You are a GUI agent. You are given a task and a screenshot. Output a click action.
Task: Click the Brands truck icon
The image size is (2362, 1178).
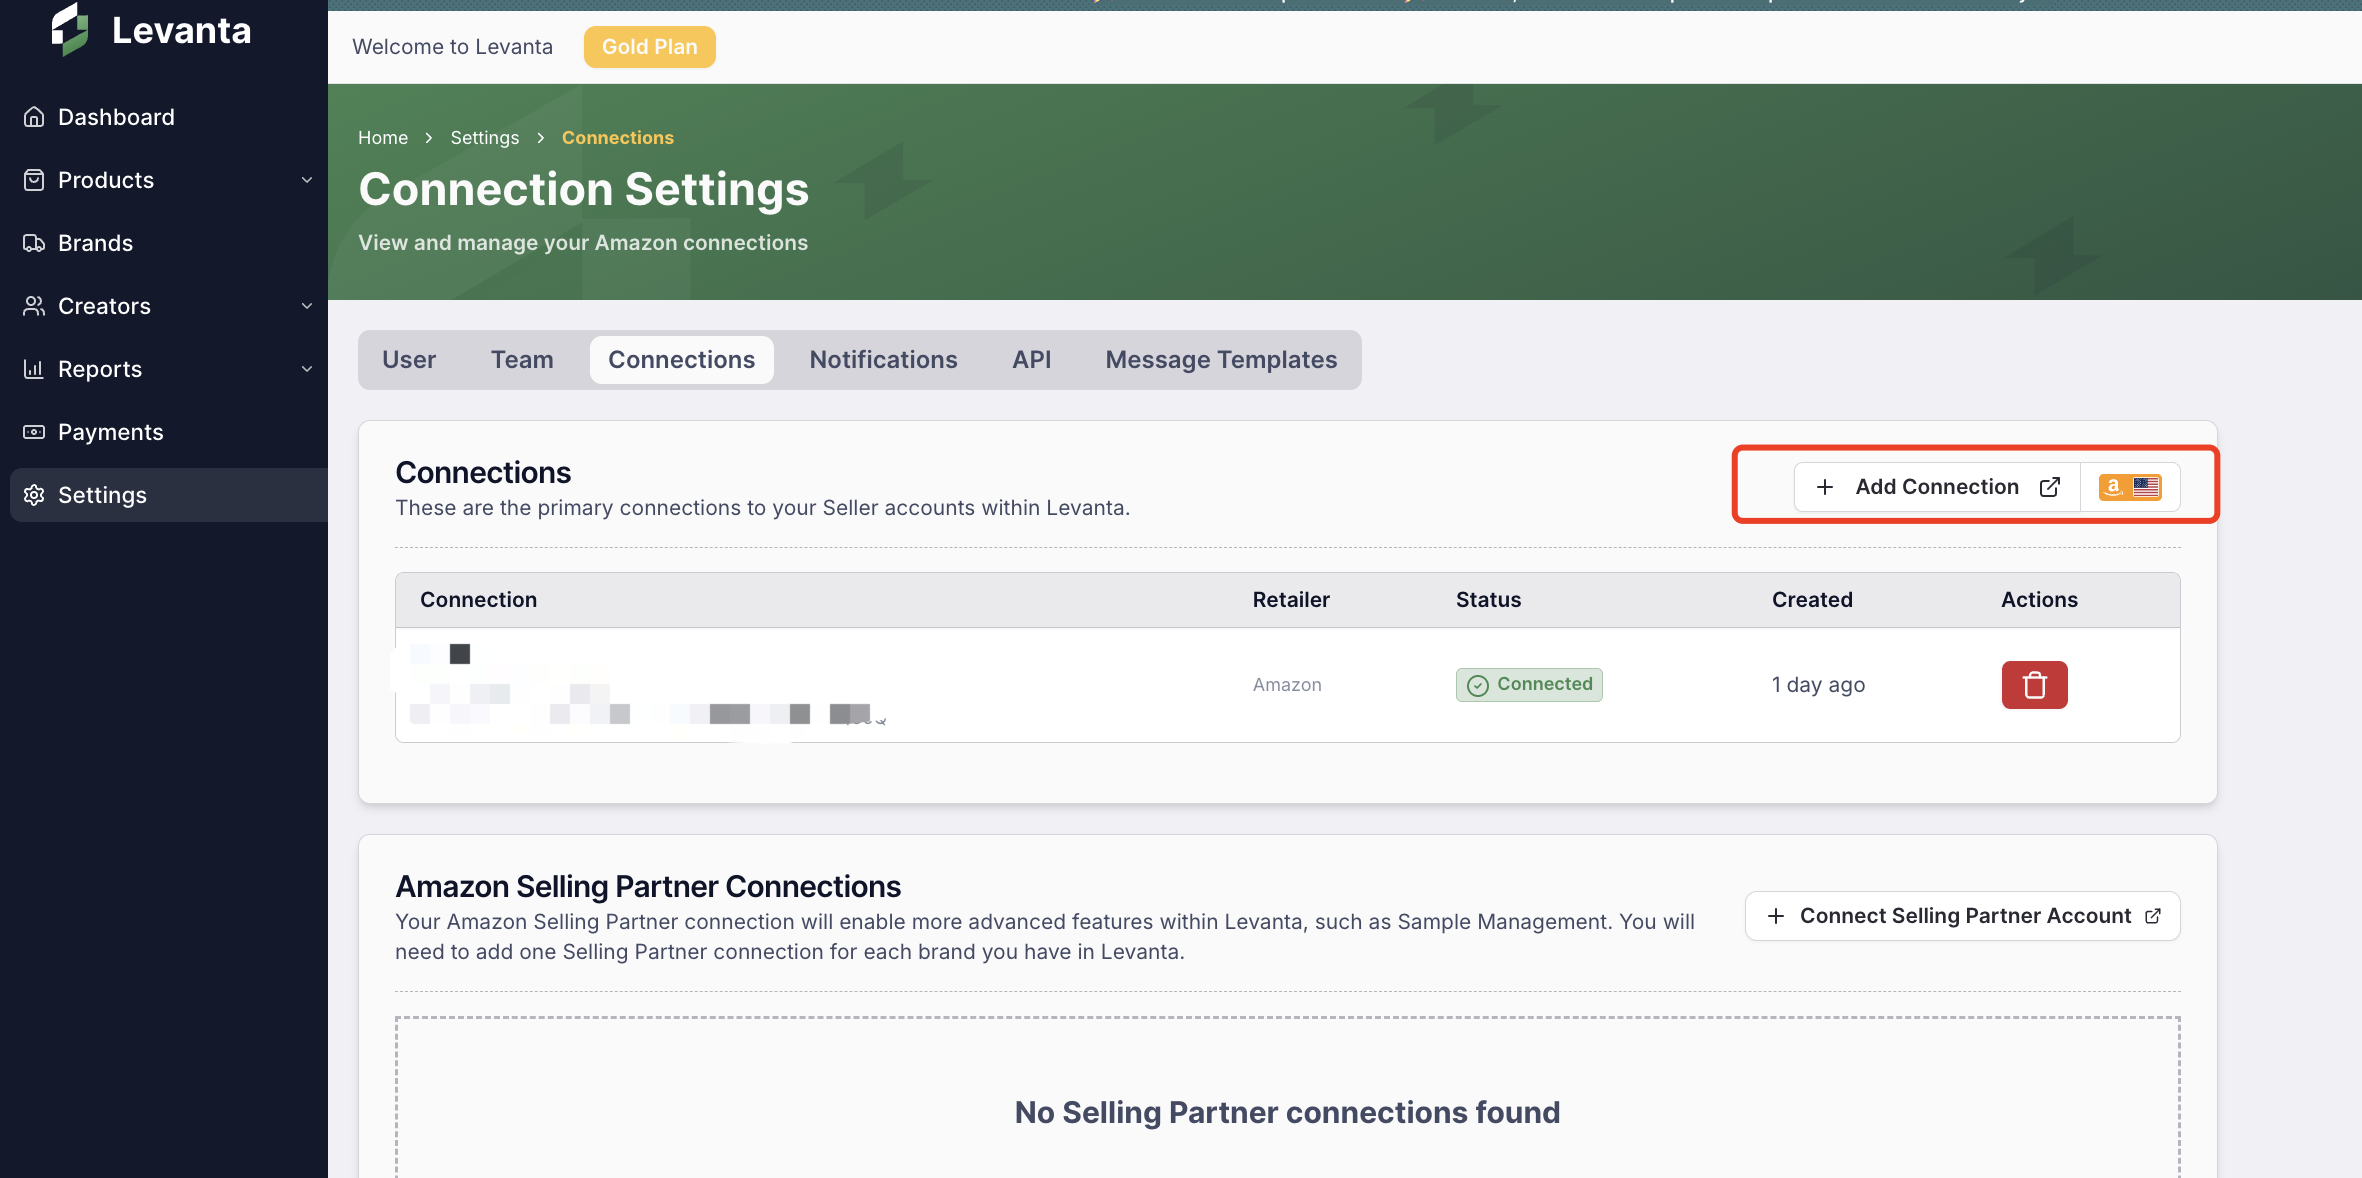point(34,243)
